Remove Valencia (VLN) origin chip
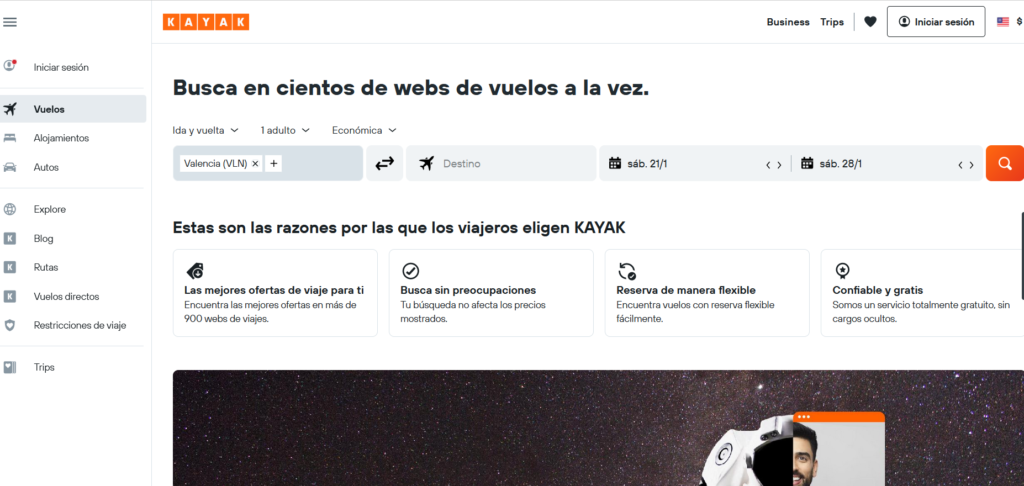 pyautogui.click(x=255, y=164)
